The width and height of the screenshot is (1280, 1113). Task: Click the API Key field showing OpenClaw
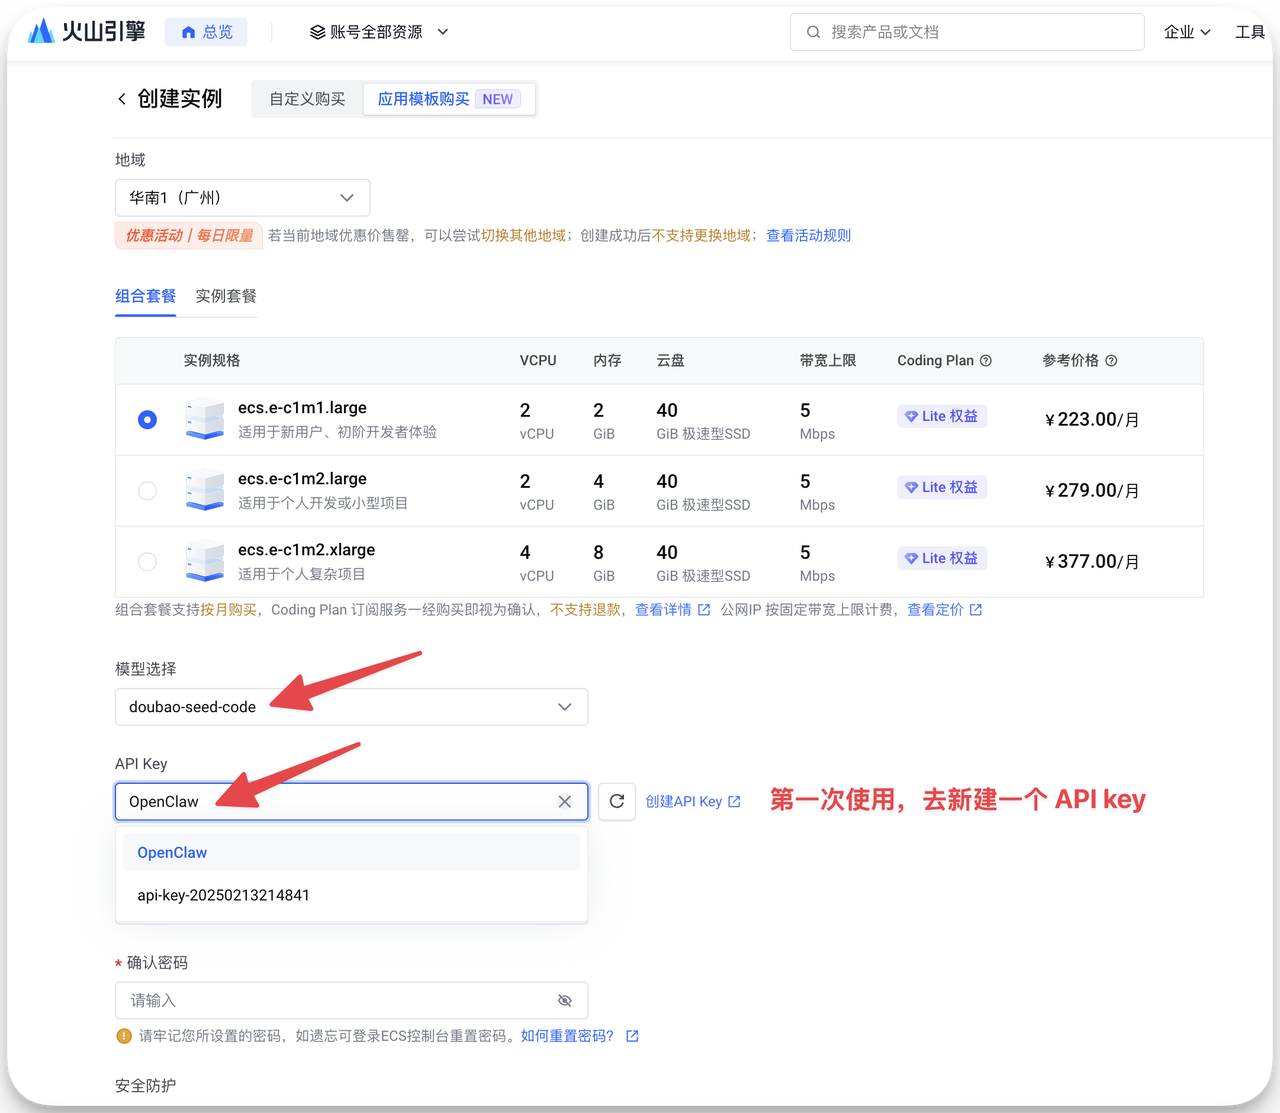351,802
